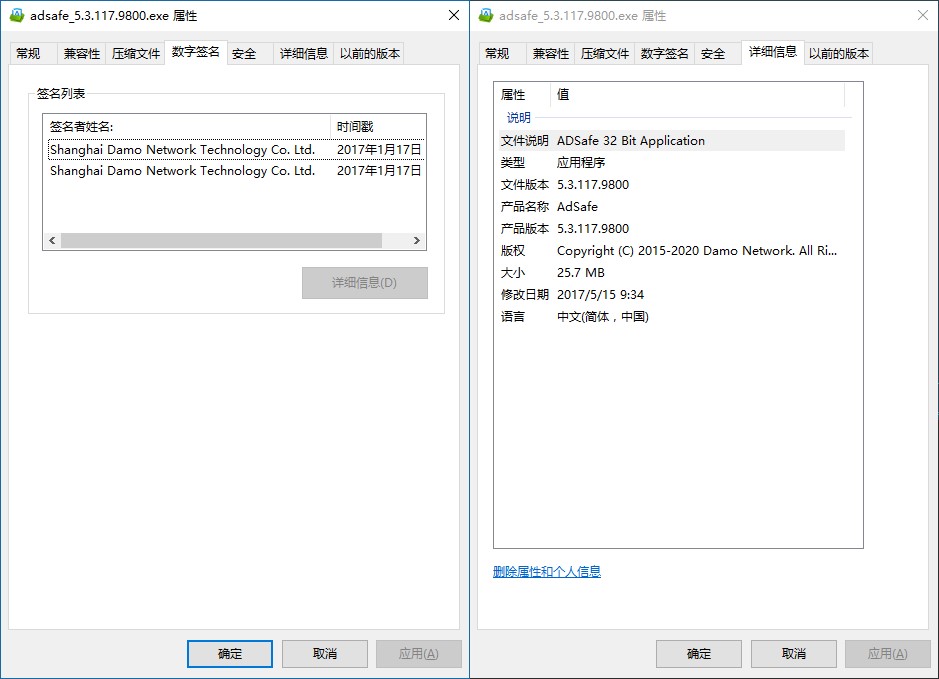
Task: Click 确定 on the left window
Action: click(229, 653)
